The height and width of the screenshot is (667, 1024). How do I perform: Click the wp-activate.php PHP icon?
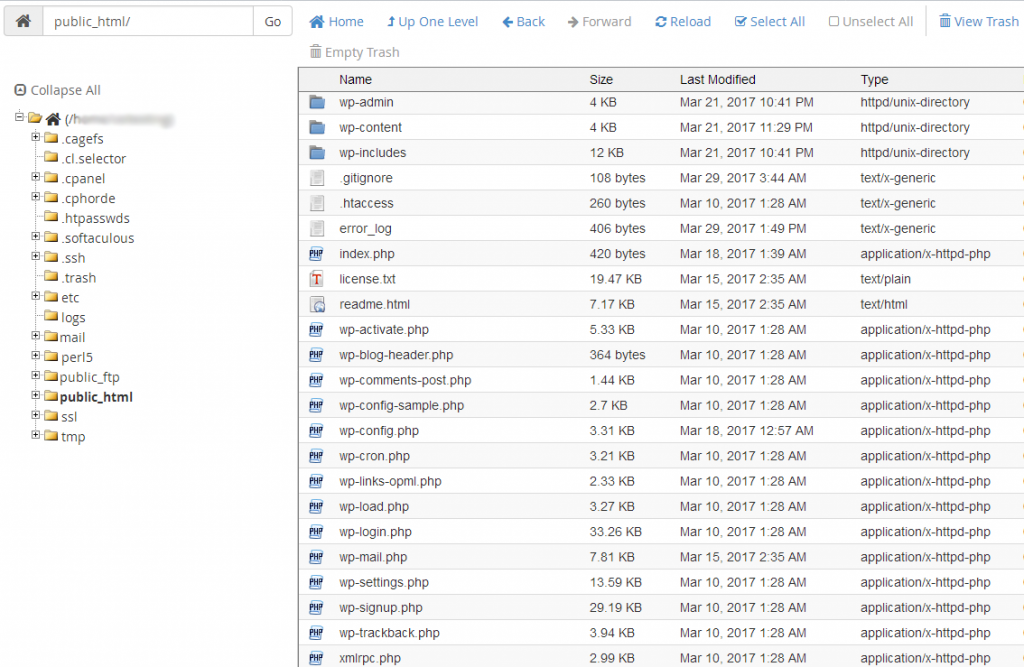[x=316, y=330]
